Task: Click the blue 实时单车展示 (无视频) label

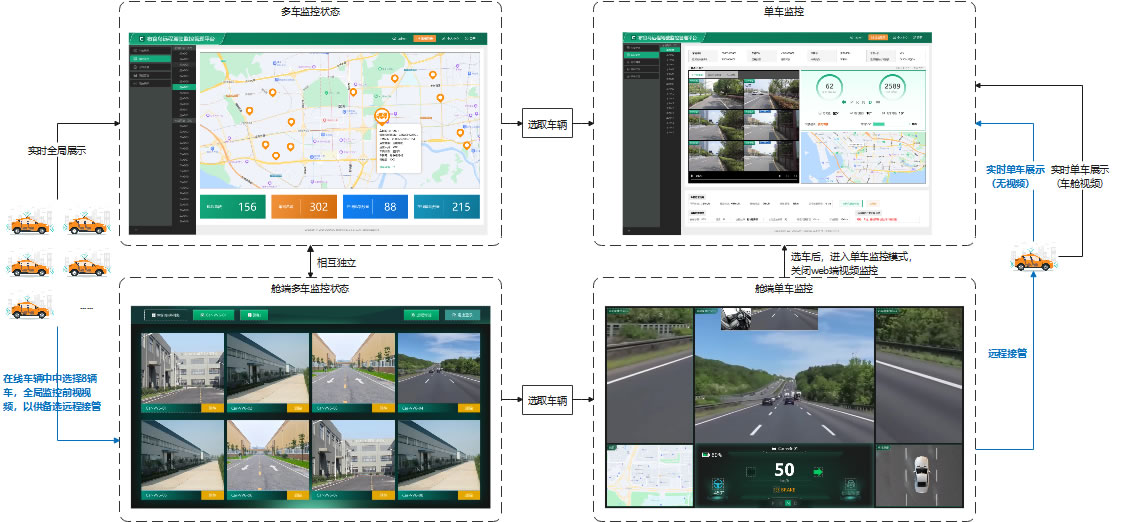Action: click(x=1014, y=176)
